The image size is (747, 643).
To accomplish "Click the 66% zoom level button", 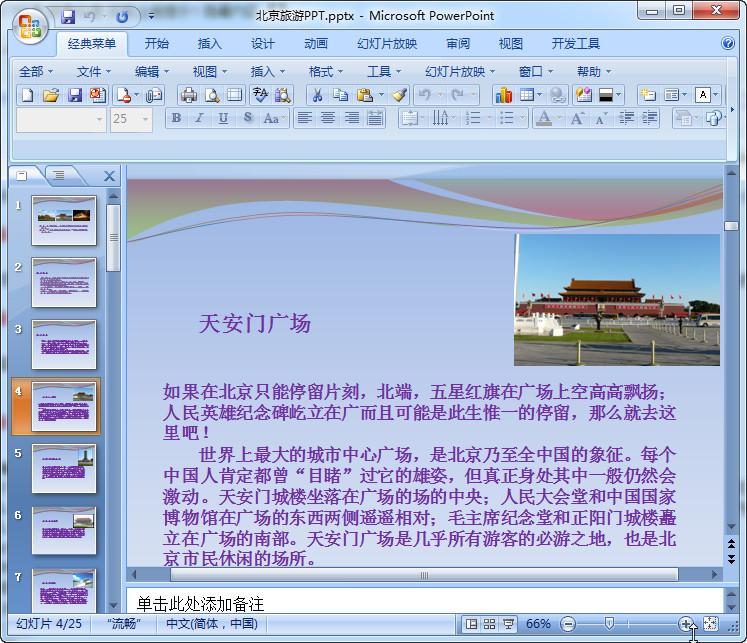I will tap(538, 624).
